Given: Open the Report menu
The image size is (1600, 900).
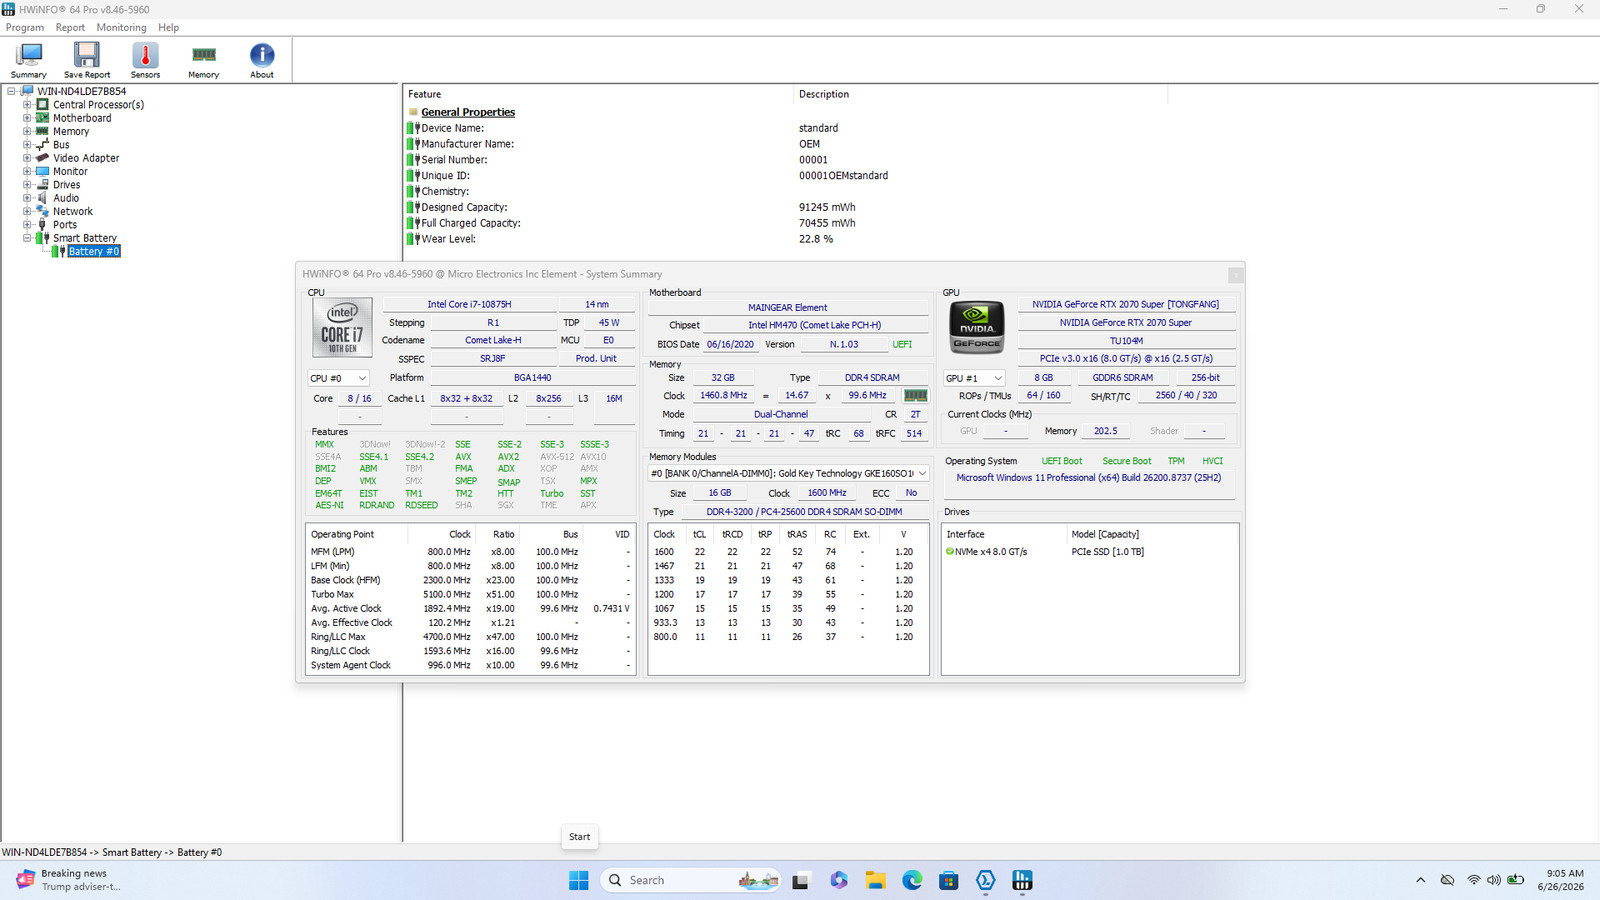Looking at the screenshot, I should pos(70,28).
